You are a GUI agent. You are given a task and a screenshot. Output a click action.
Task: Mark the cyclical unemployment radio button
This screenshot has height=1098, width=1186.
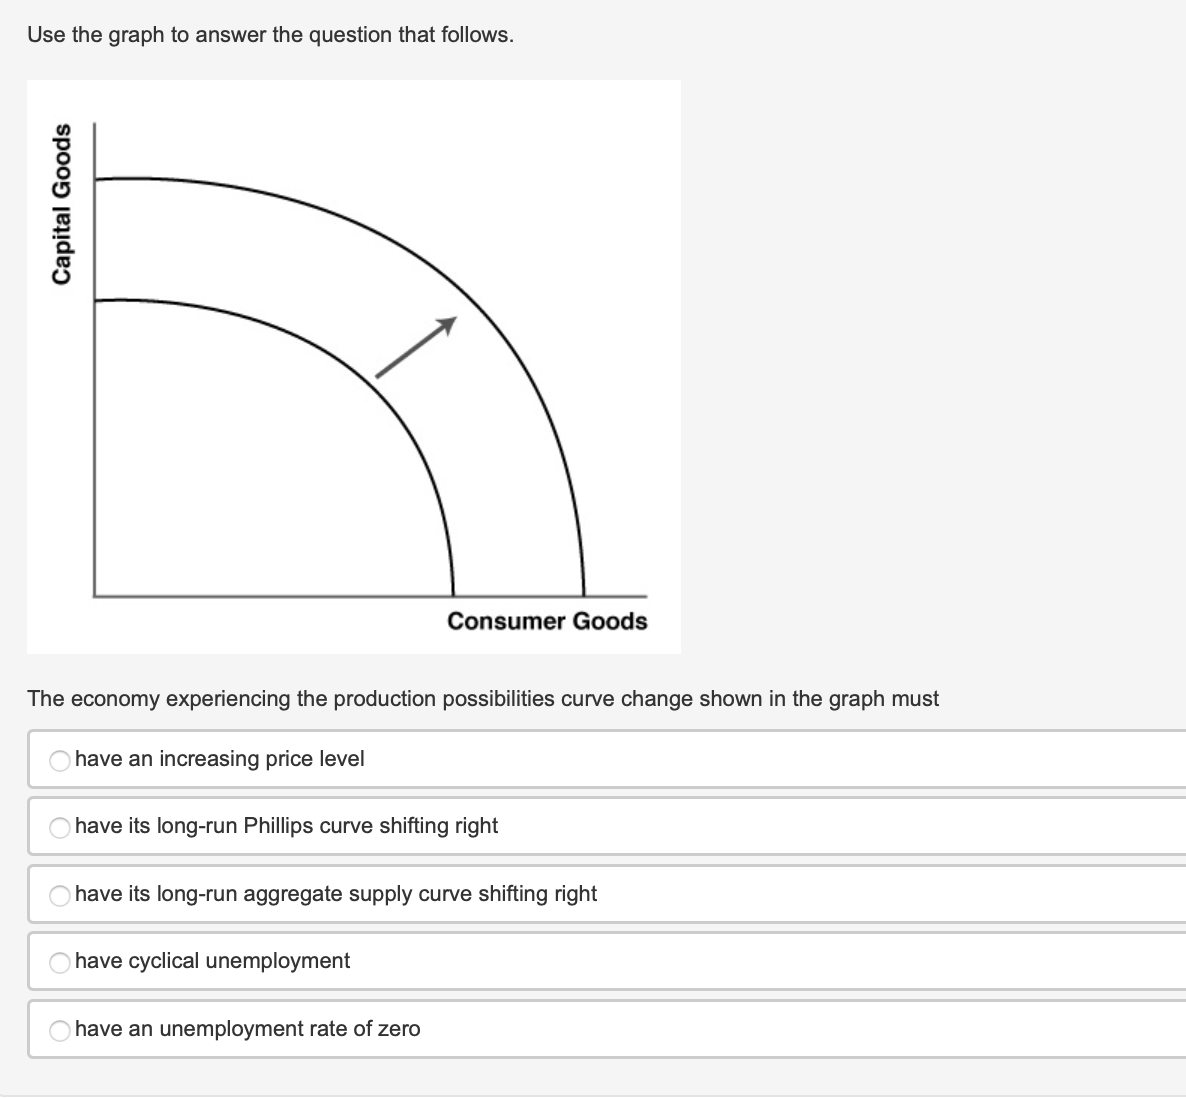[59, 963]
